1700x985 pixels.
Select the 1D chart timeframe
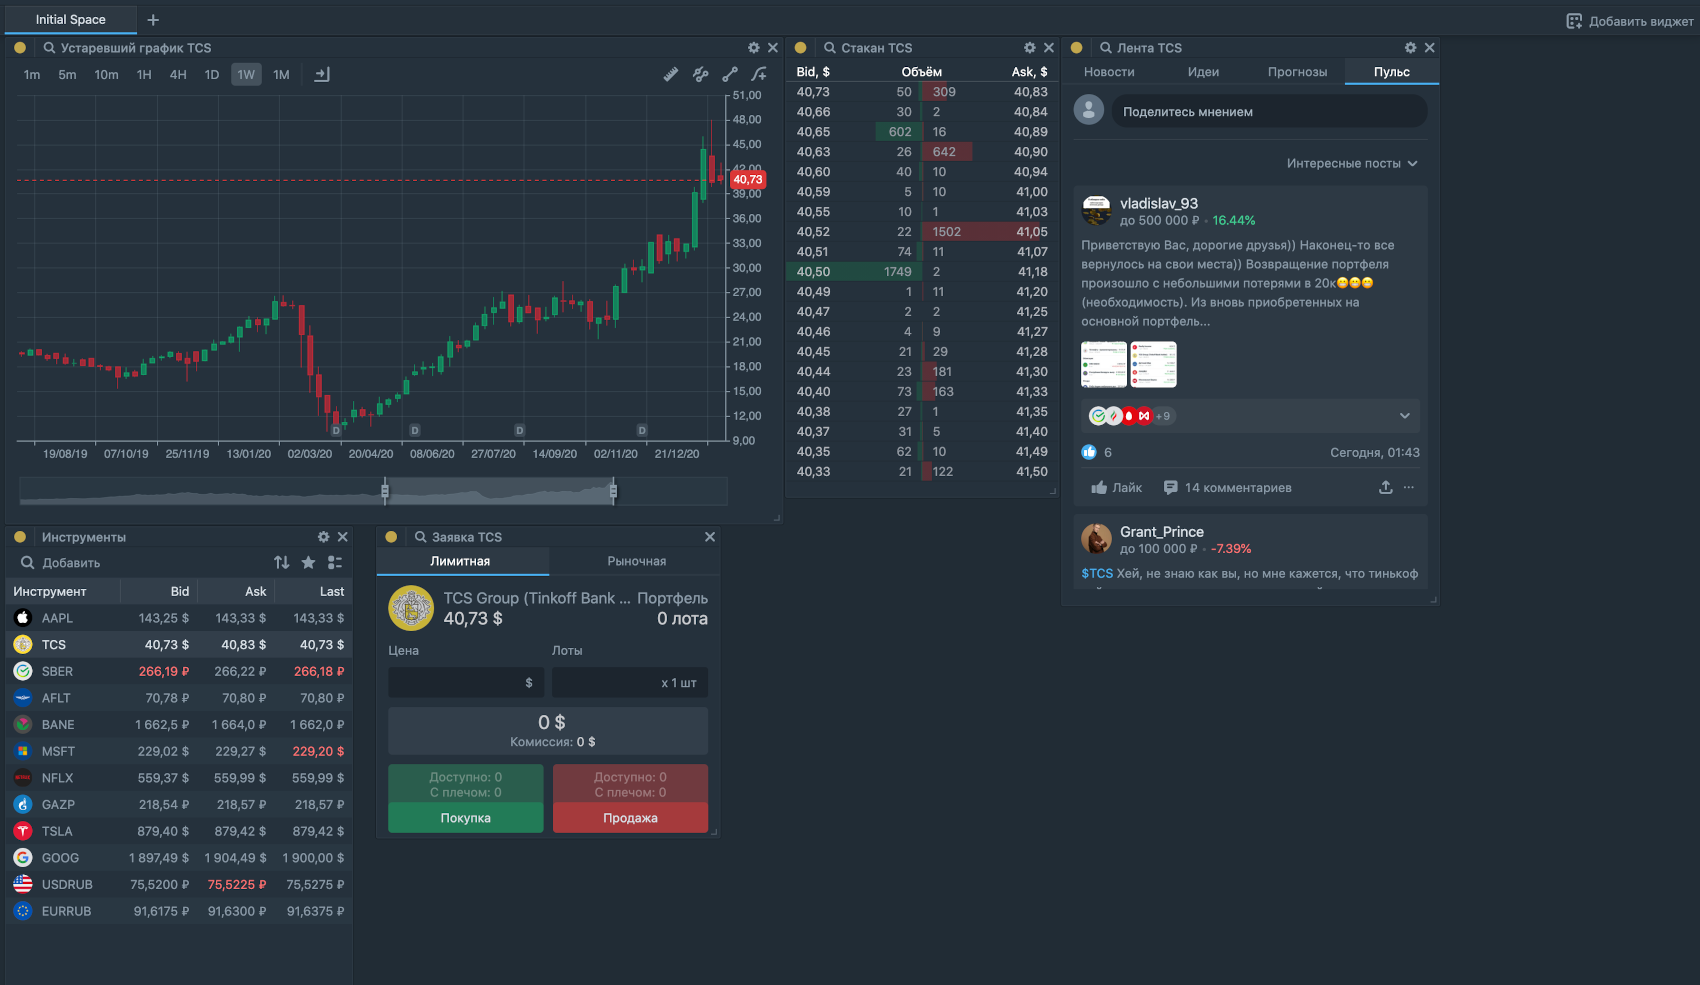212,75
